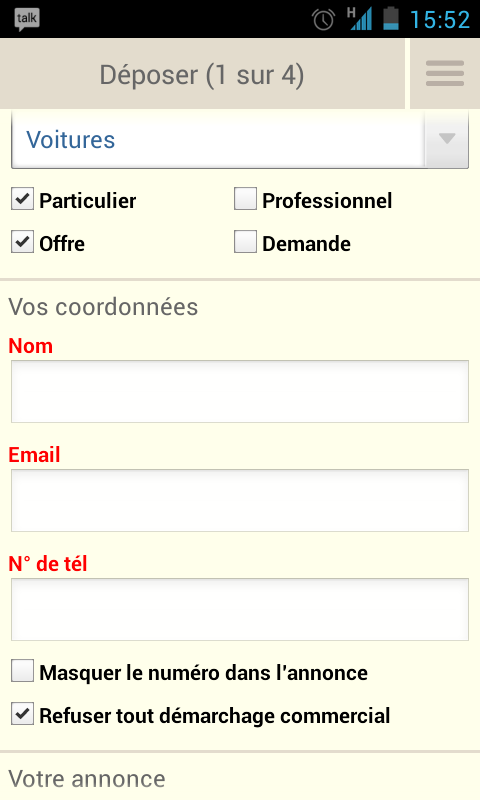Uncheck the Particulier checkbox
Image resolution: width=480 pixels, height=800 pixels.
point(22,199)
